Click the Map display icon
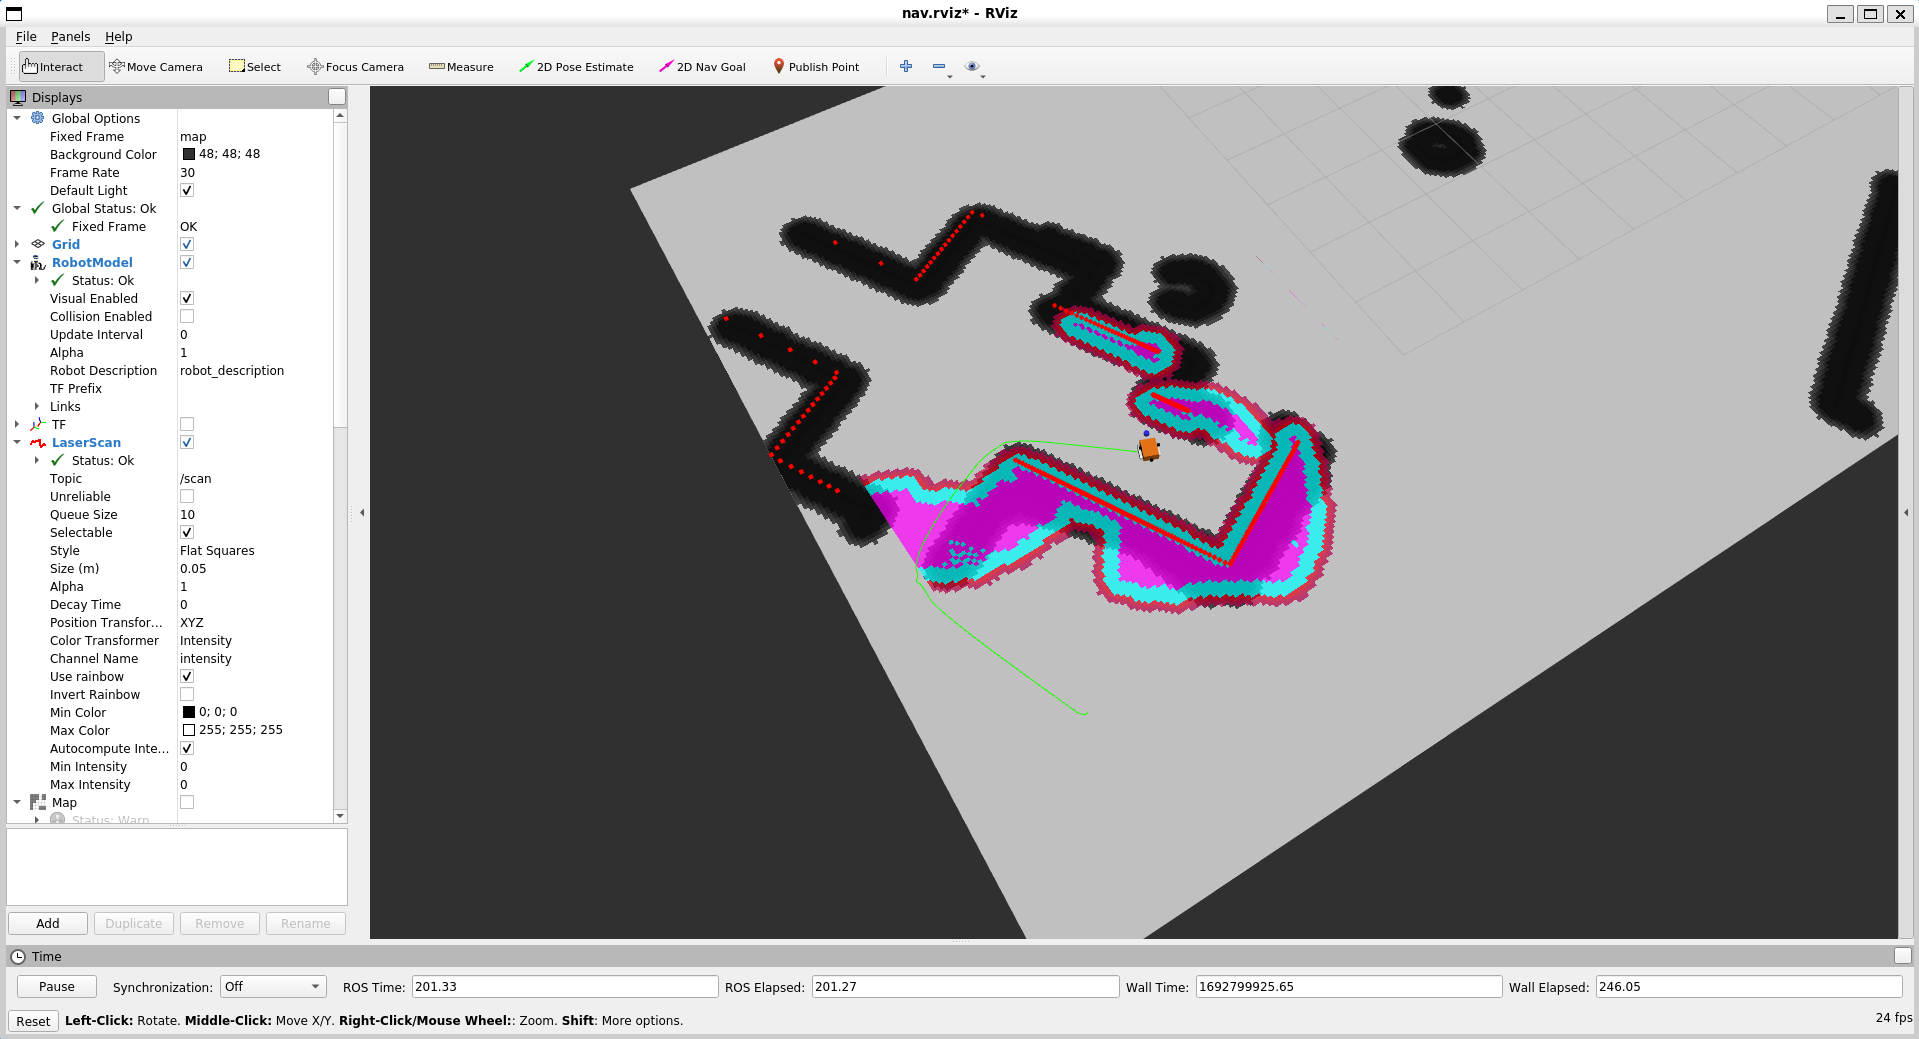The height and width of the screenshot is (1039, 1919). coord(38,802)
